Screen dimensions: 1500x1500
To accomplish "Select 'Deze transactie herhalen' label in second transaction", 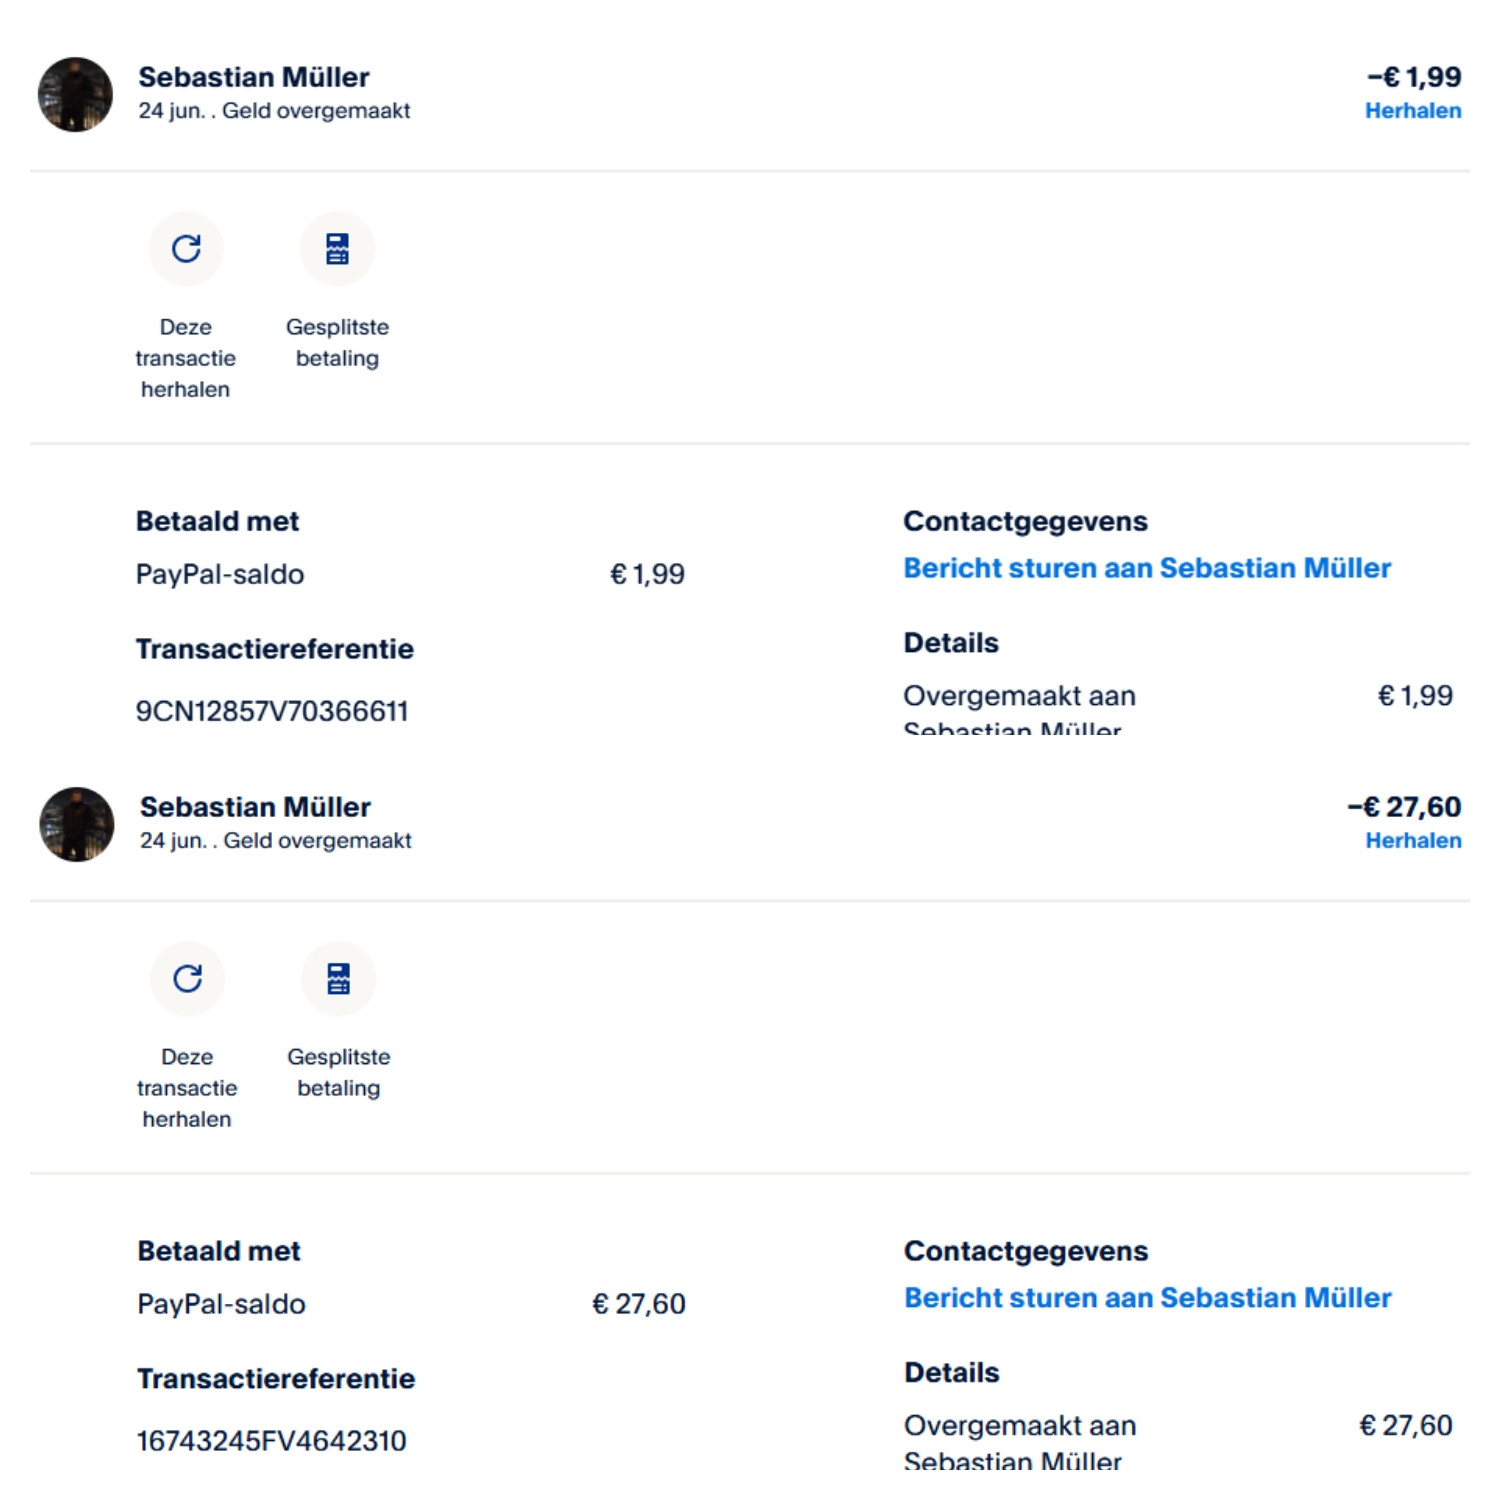I will (187, 1088).
